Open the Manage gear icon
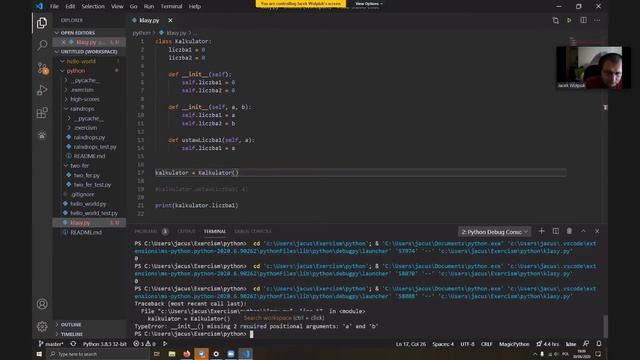Screen dimensions: 640x360 tap(42, 326)
